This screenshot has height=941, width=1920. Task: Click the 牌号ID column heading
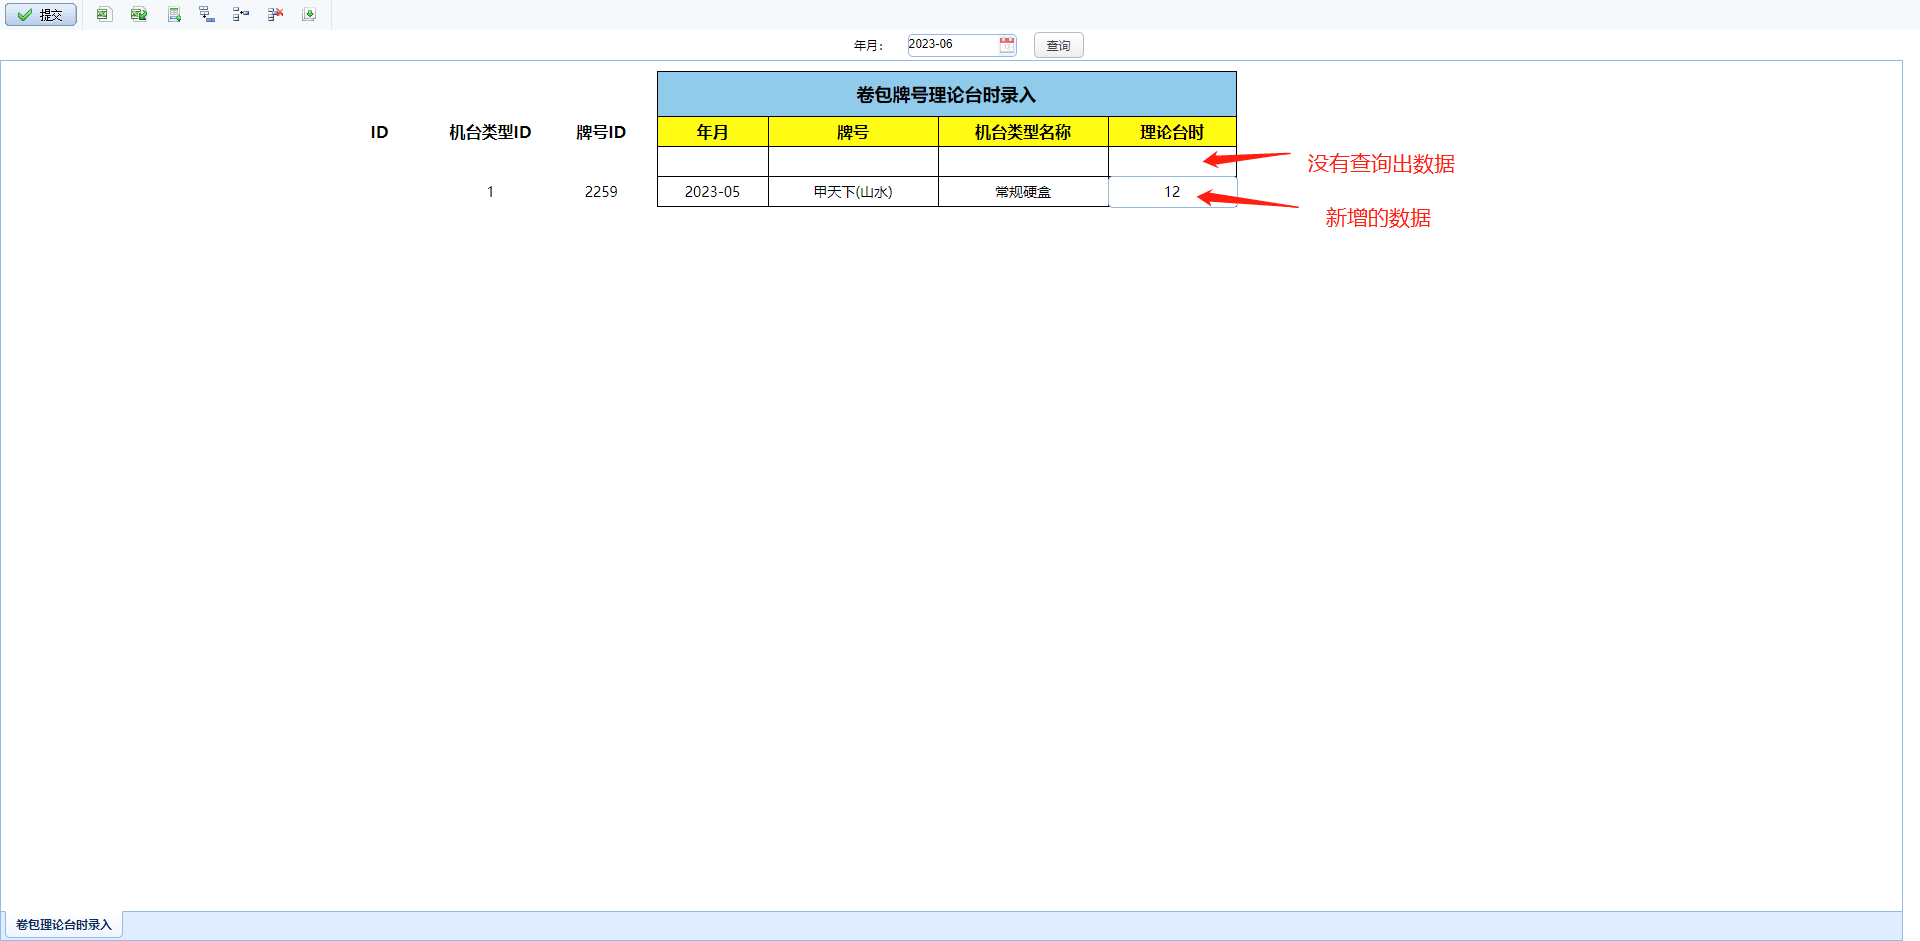pos(601,132)
